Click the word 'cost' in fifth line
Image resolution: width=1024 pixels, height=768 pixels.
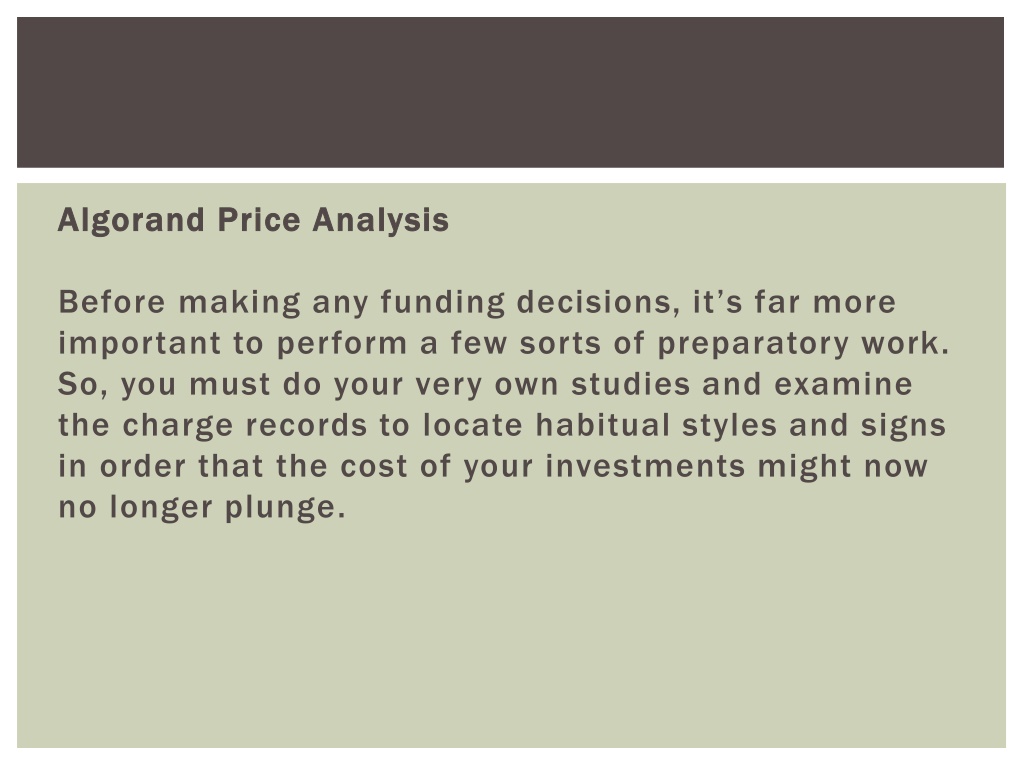coord(374,467)
